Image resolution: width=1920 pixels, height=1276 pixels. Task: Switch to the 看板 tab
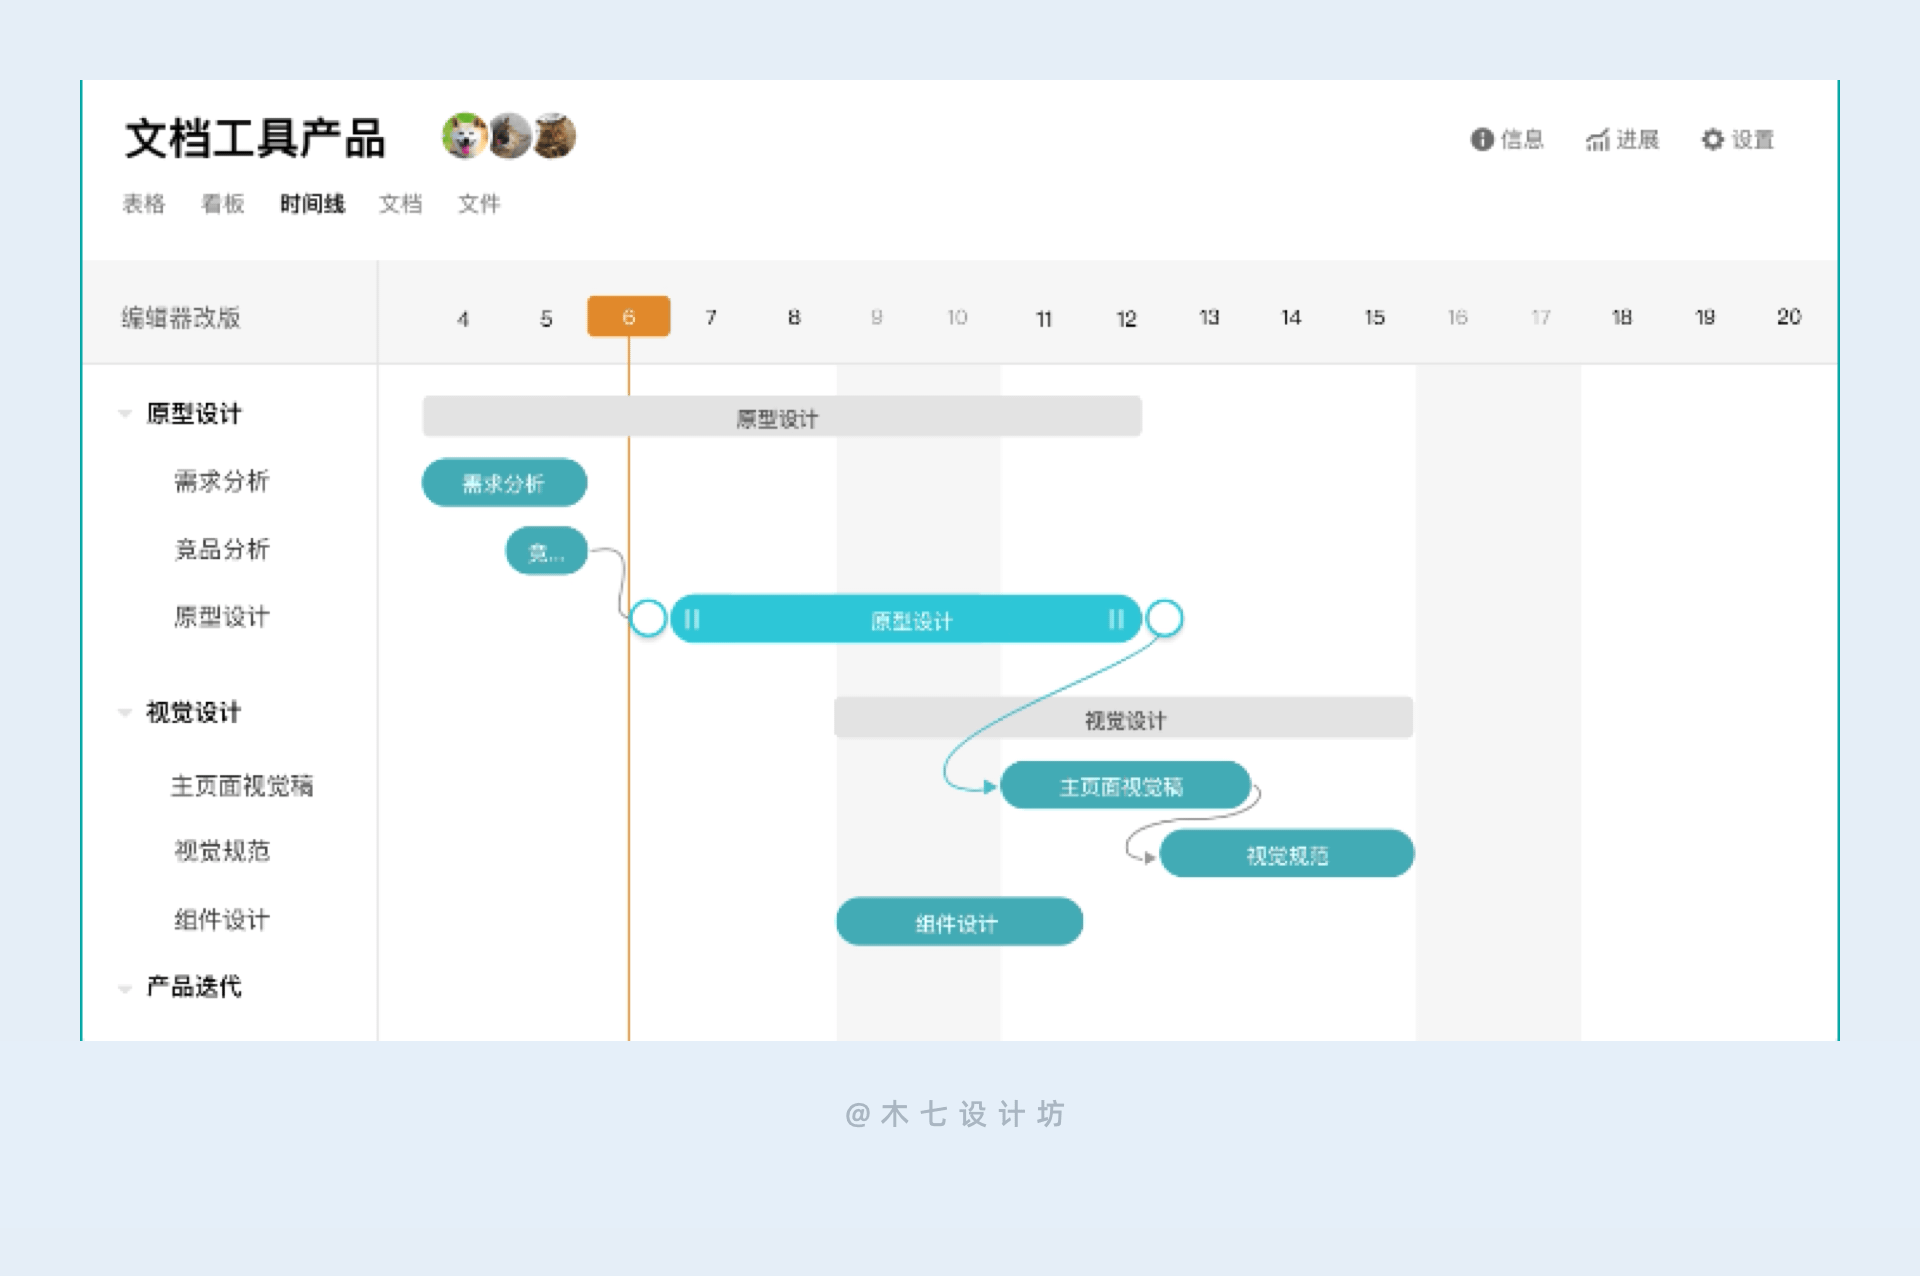click(x=222, y=204)
